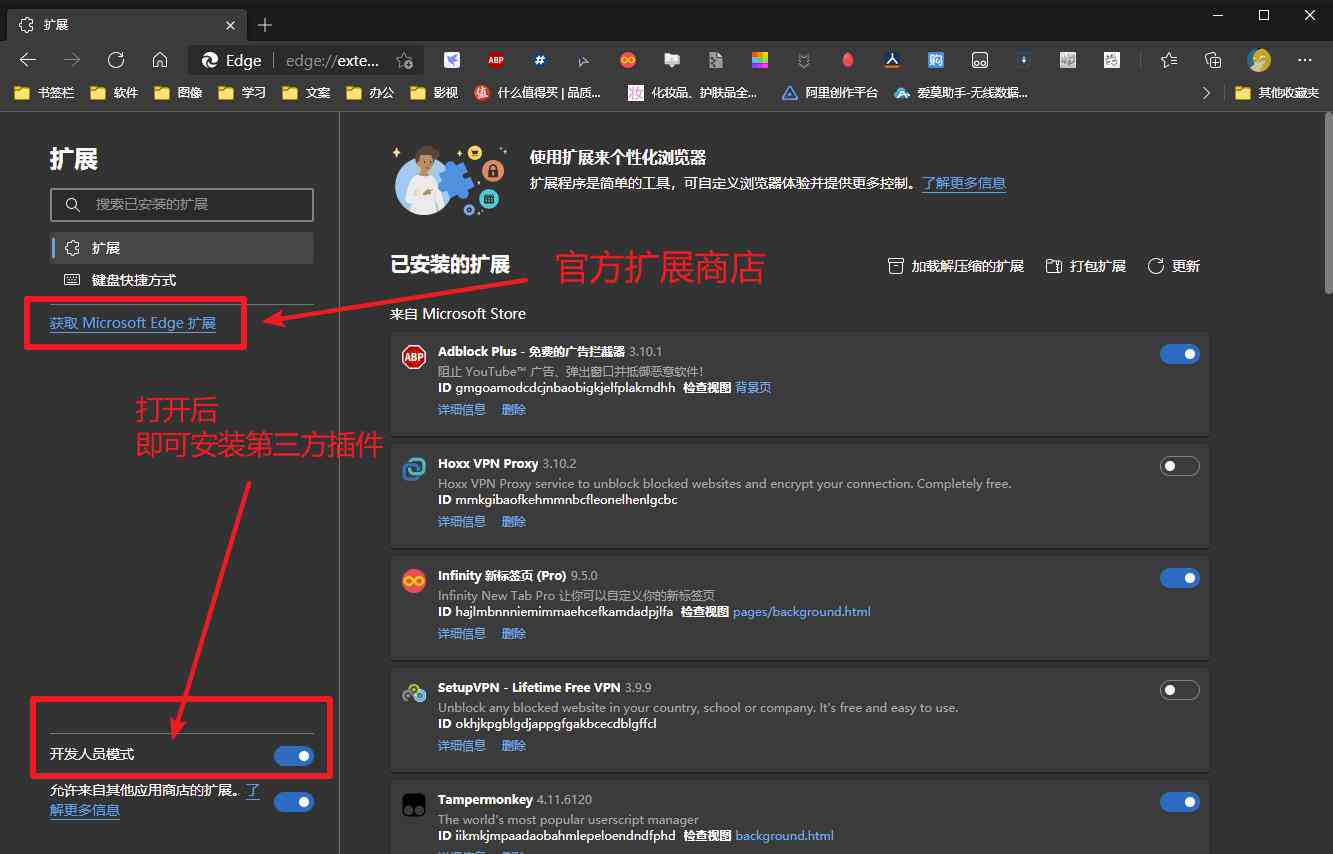The width and height of the screenshot is (1333, 854).
Task: Expand the 书签栏 bookmarks folder
Action: coord(45,92)
